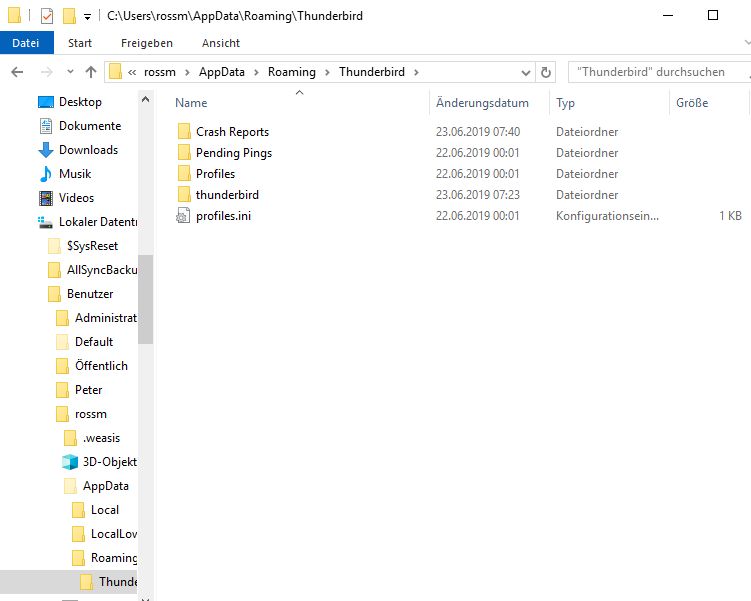Click the properties checkmark quick access icon
This screenshot has width=751, height=601.
(47, 16)
